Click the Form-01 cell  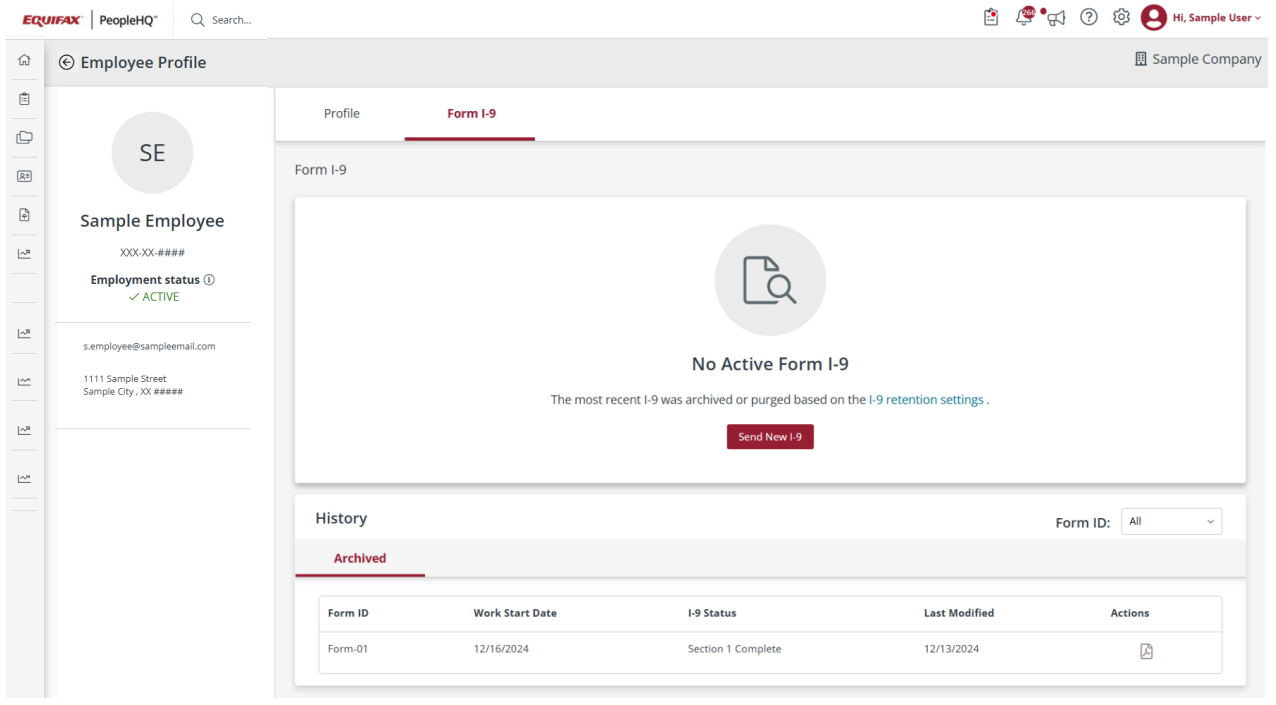tap(348, 649)
